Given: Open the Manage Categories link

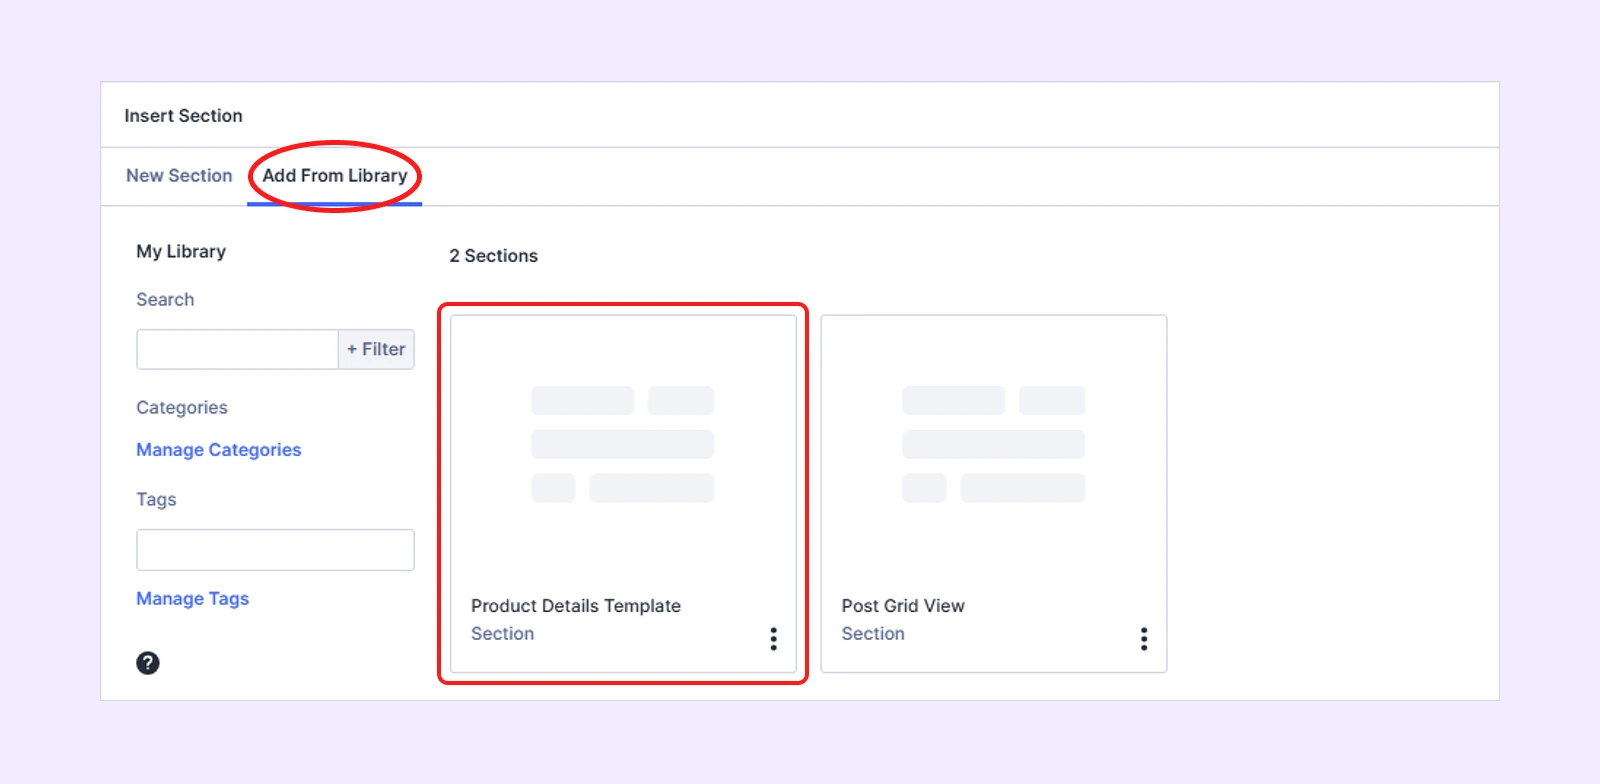Looking at the screenshot, I should [x=219, y=450].
